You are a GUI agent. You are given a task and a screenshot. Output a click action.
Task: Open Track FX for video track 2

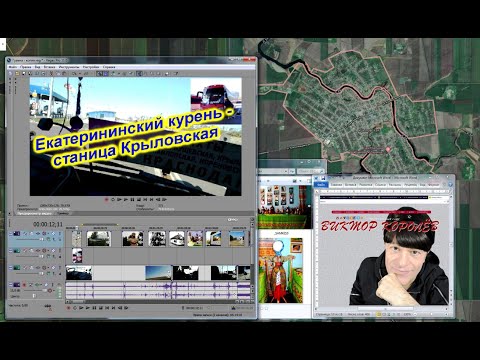pos(38,250)
